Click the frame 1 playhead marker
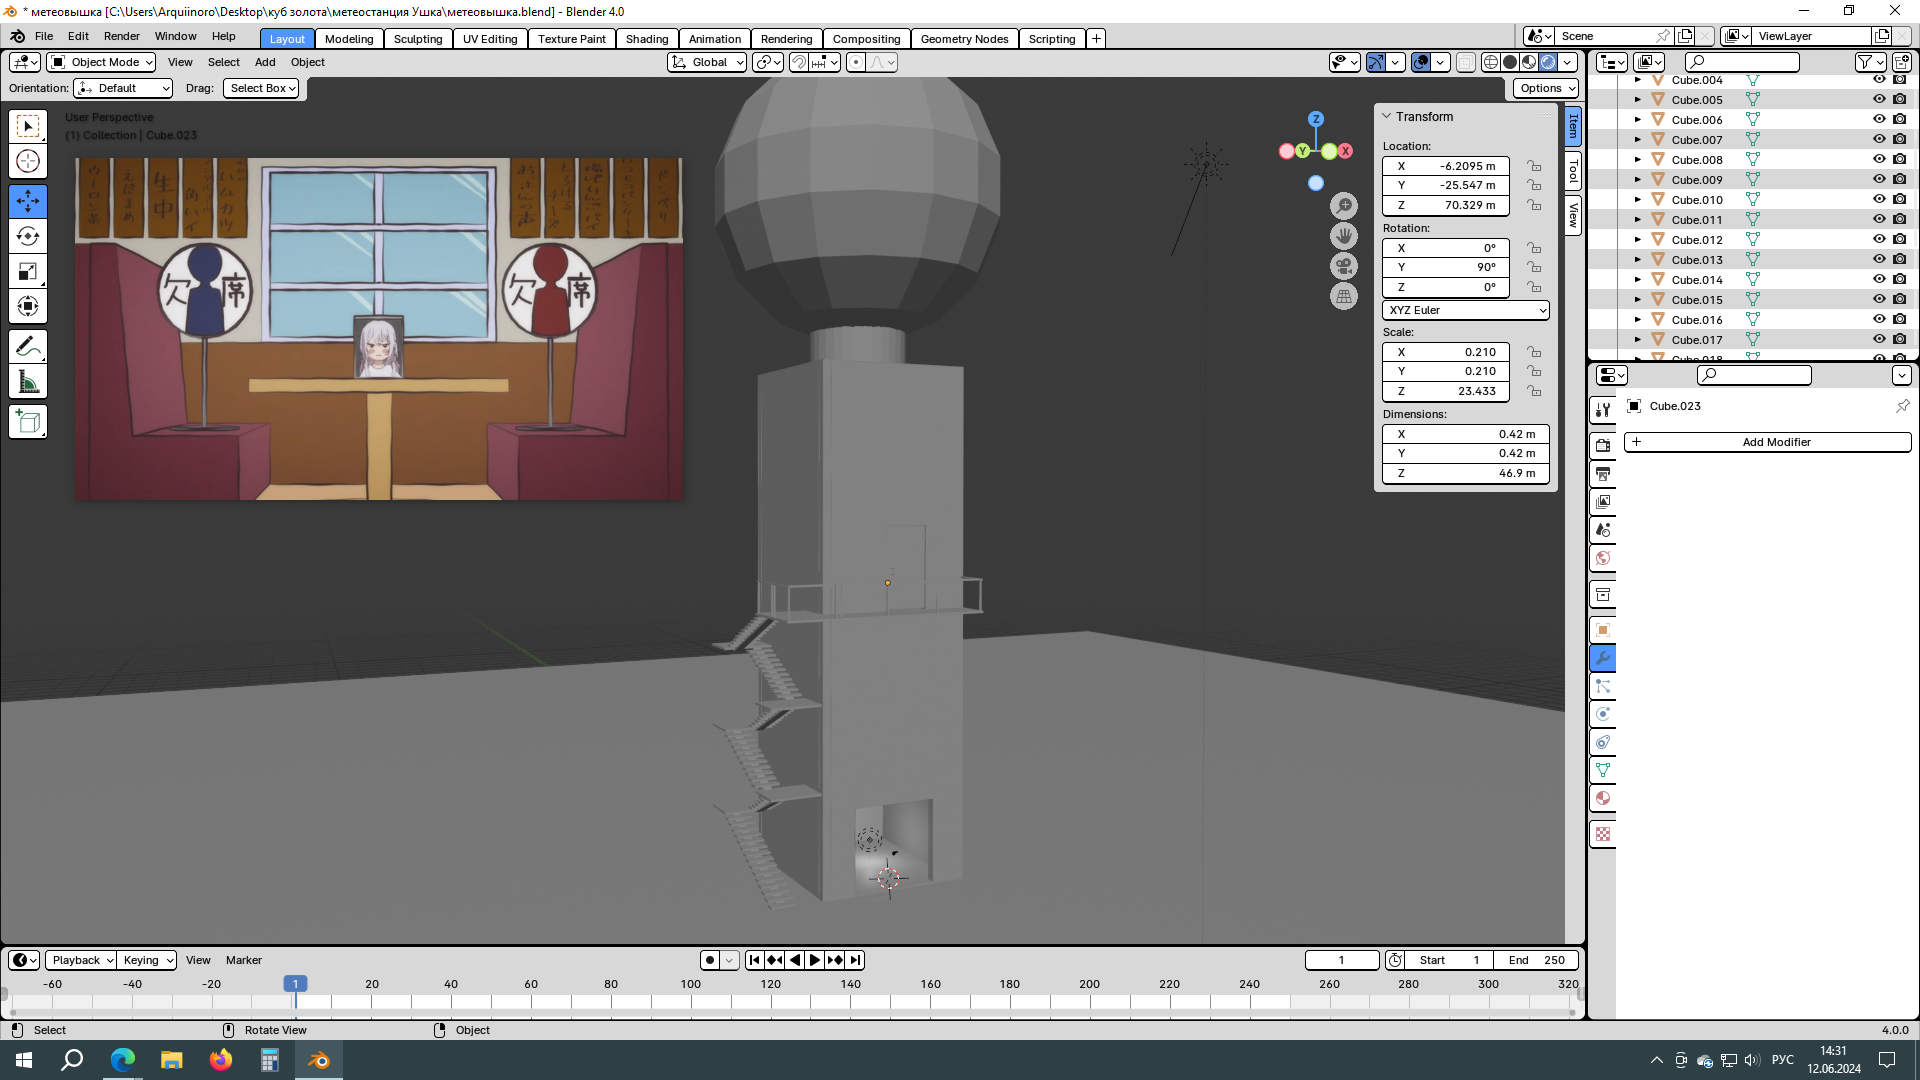The width and height of the screenshot is (1920, 1080). pos(295,984)
